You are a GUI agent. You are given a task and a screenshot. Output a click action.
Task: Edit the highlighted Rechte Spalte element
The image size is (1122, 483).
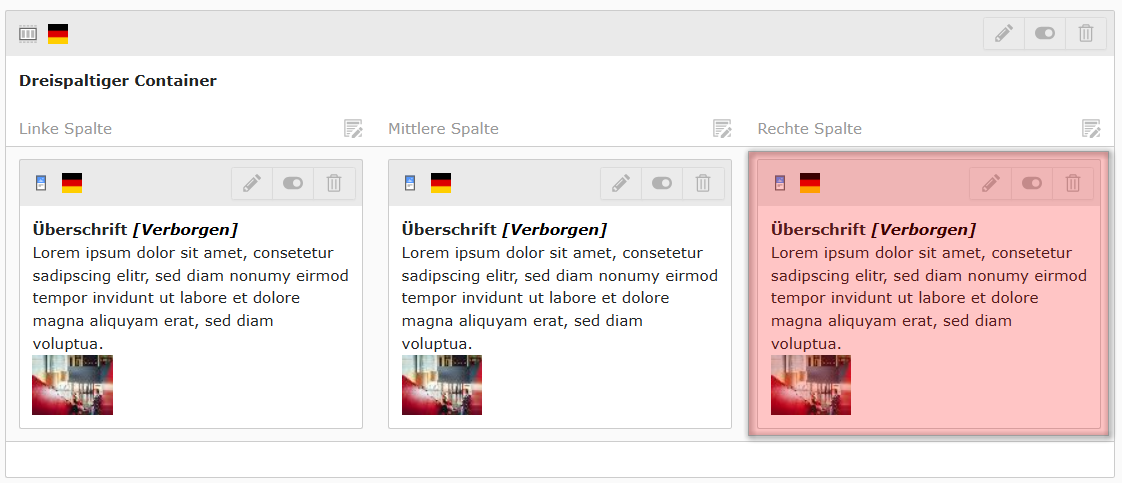[x=990, y=183]
